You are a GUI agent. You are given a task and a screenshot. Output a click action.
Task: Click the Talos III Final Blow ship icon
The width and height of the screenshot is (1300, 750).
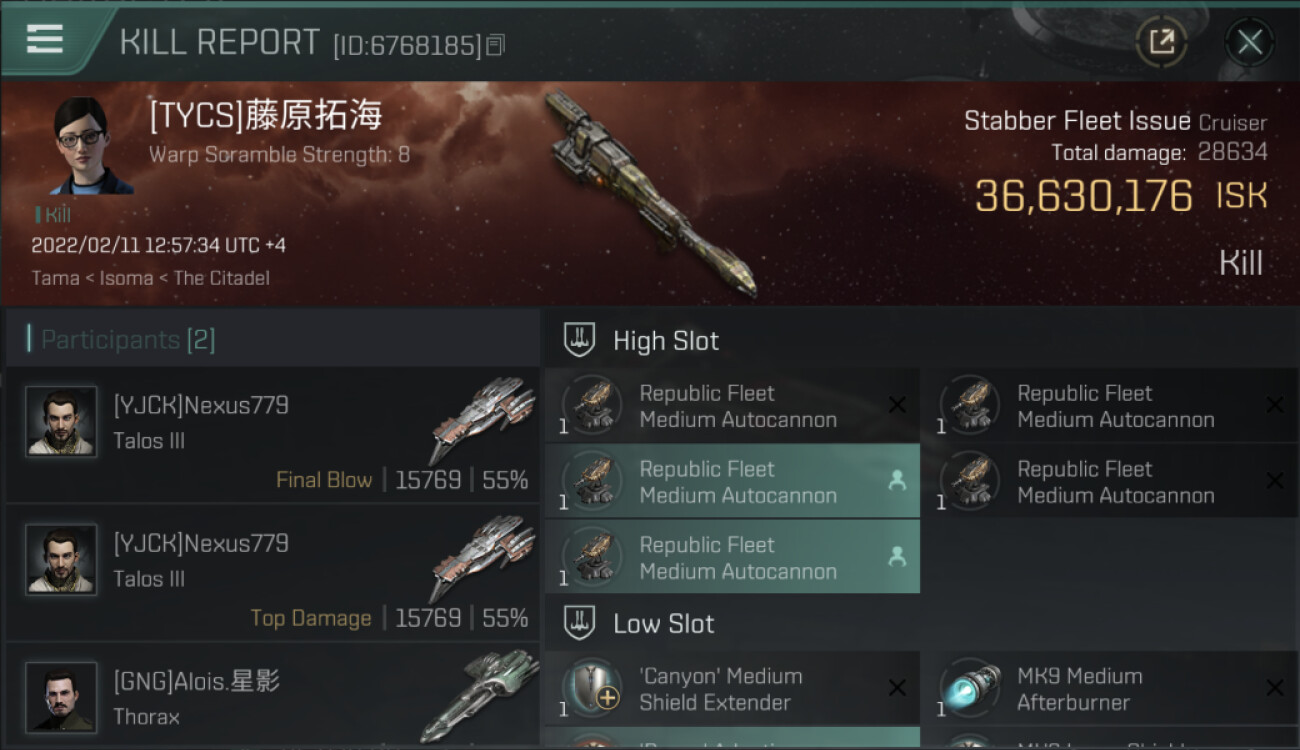[482, 420]
